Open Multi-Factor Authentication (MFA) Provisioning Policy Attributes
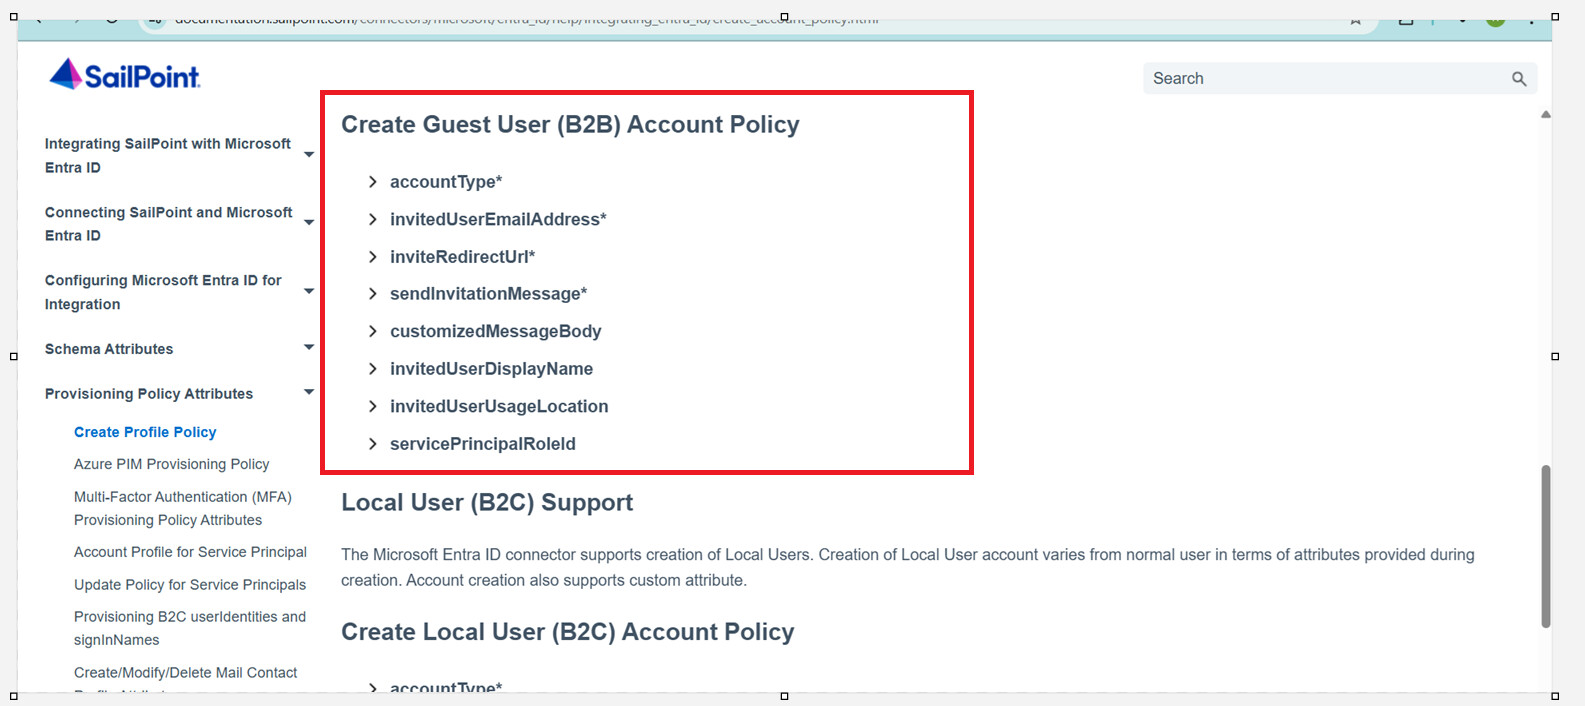The width and height of the screenshot is (1585, 706). pos(183,508)
